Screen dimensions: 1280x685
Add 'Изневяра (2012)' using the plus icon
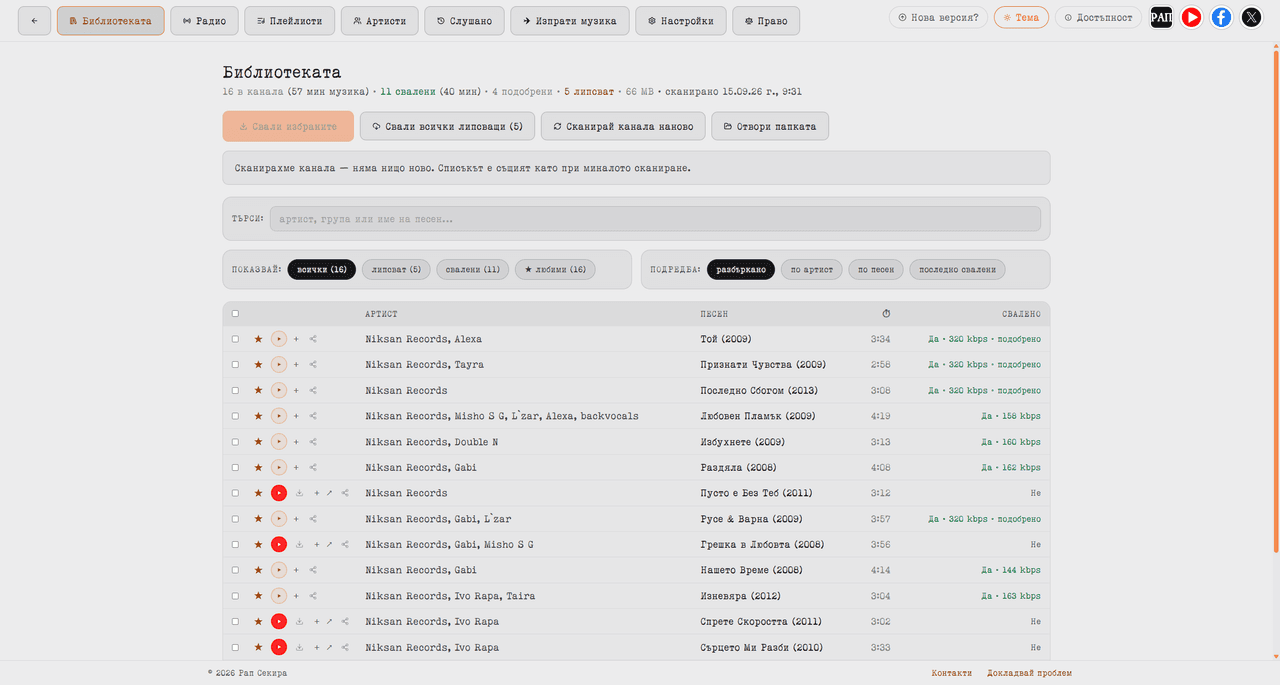click(296, 596)
